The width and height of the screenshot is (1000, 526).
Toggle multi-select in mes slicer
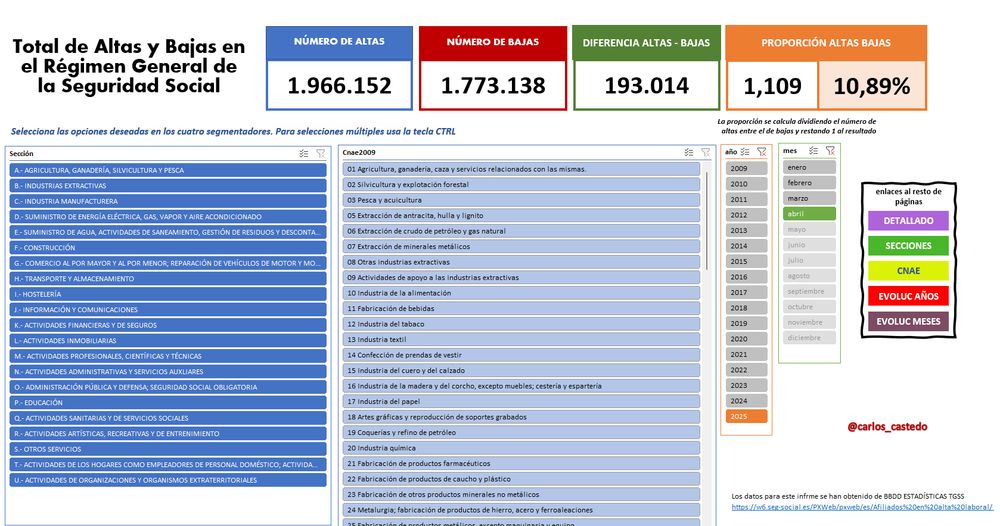813,150
